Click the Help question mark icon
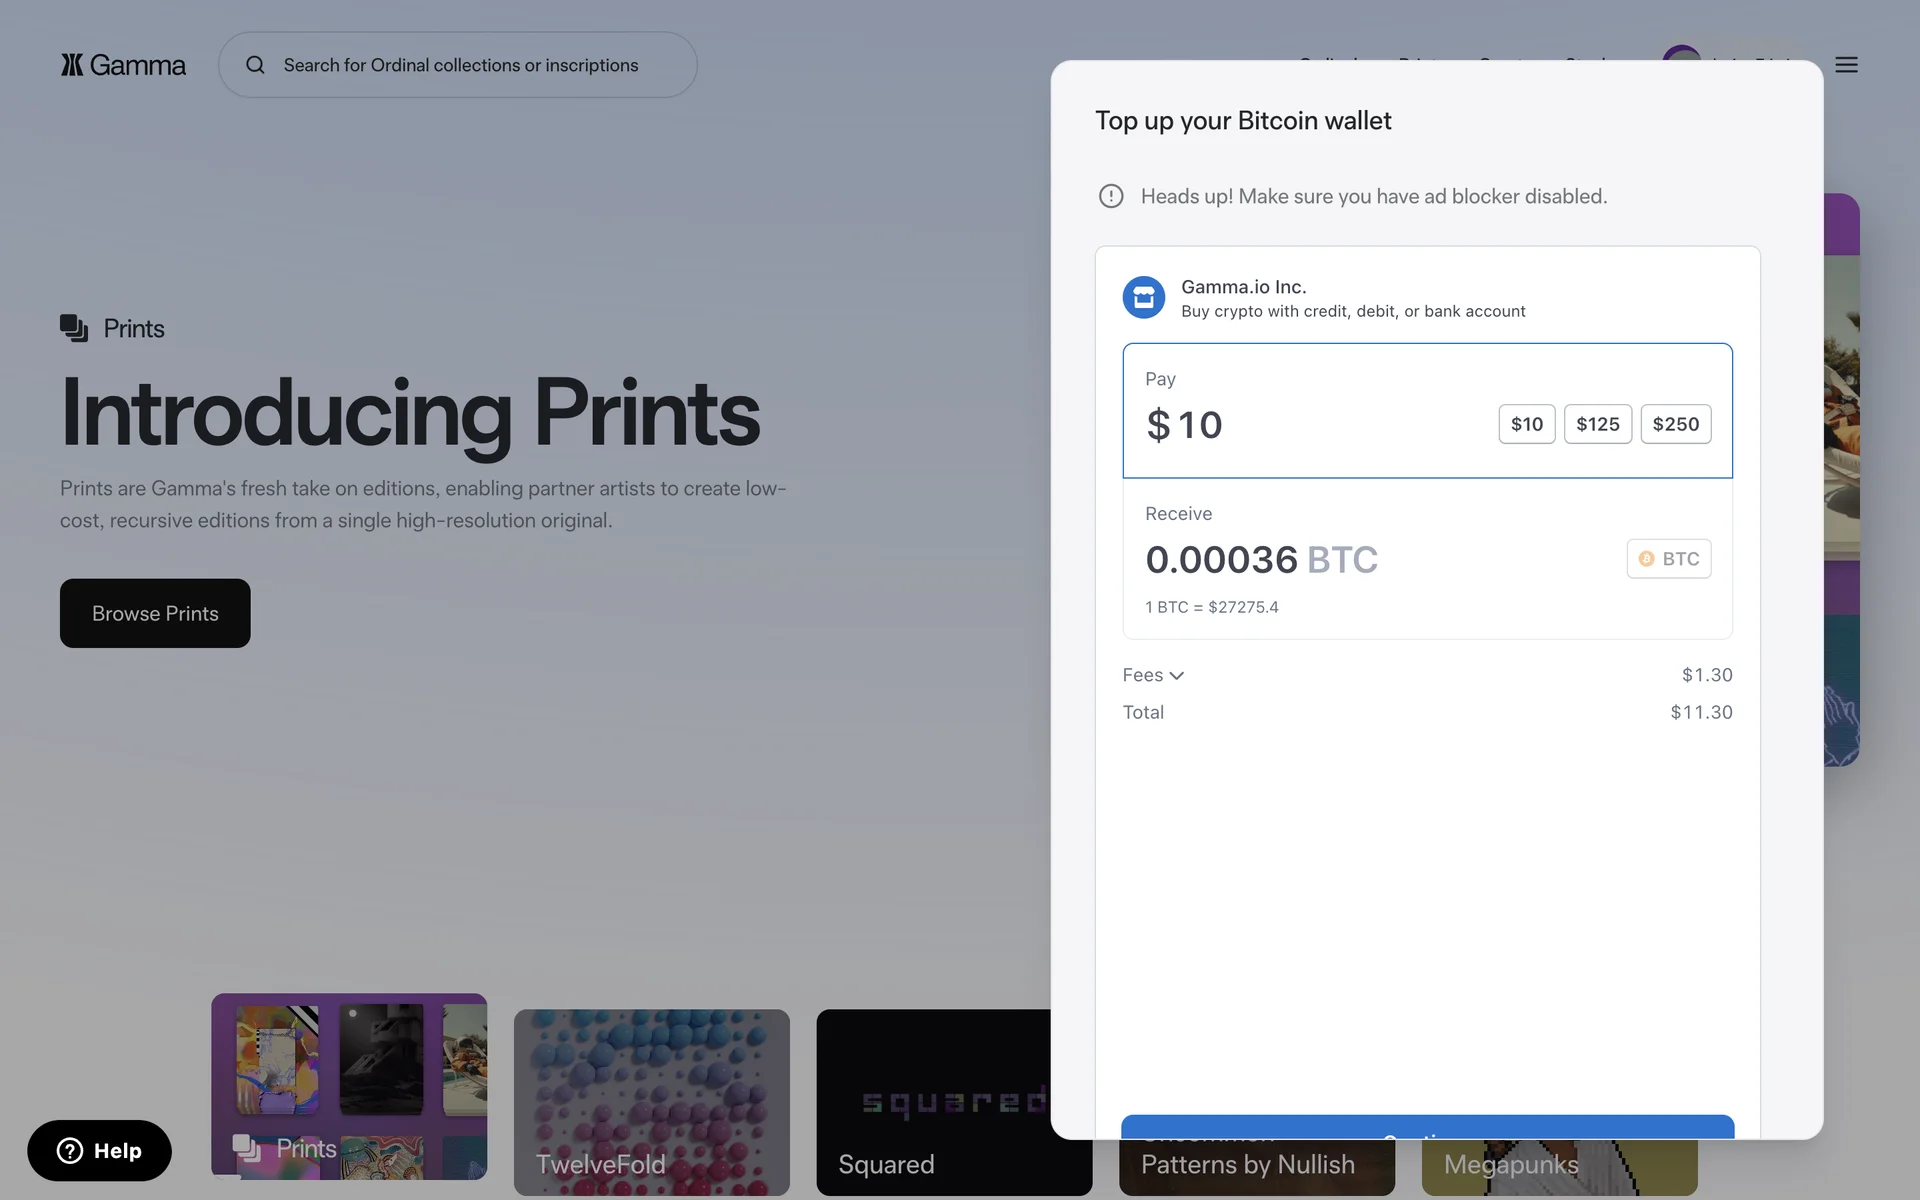 pos(70,1151)
